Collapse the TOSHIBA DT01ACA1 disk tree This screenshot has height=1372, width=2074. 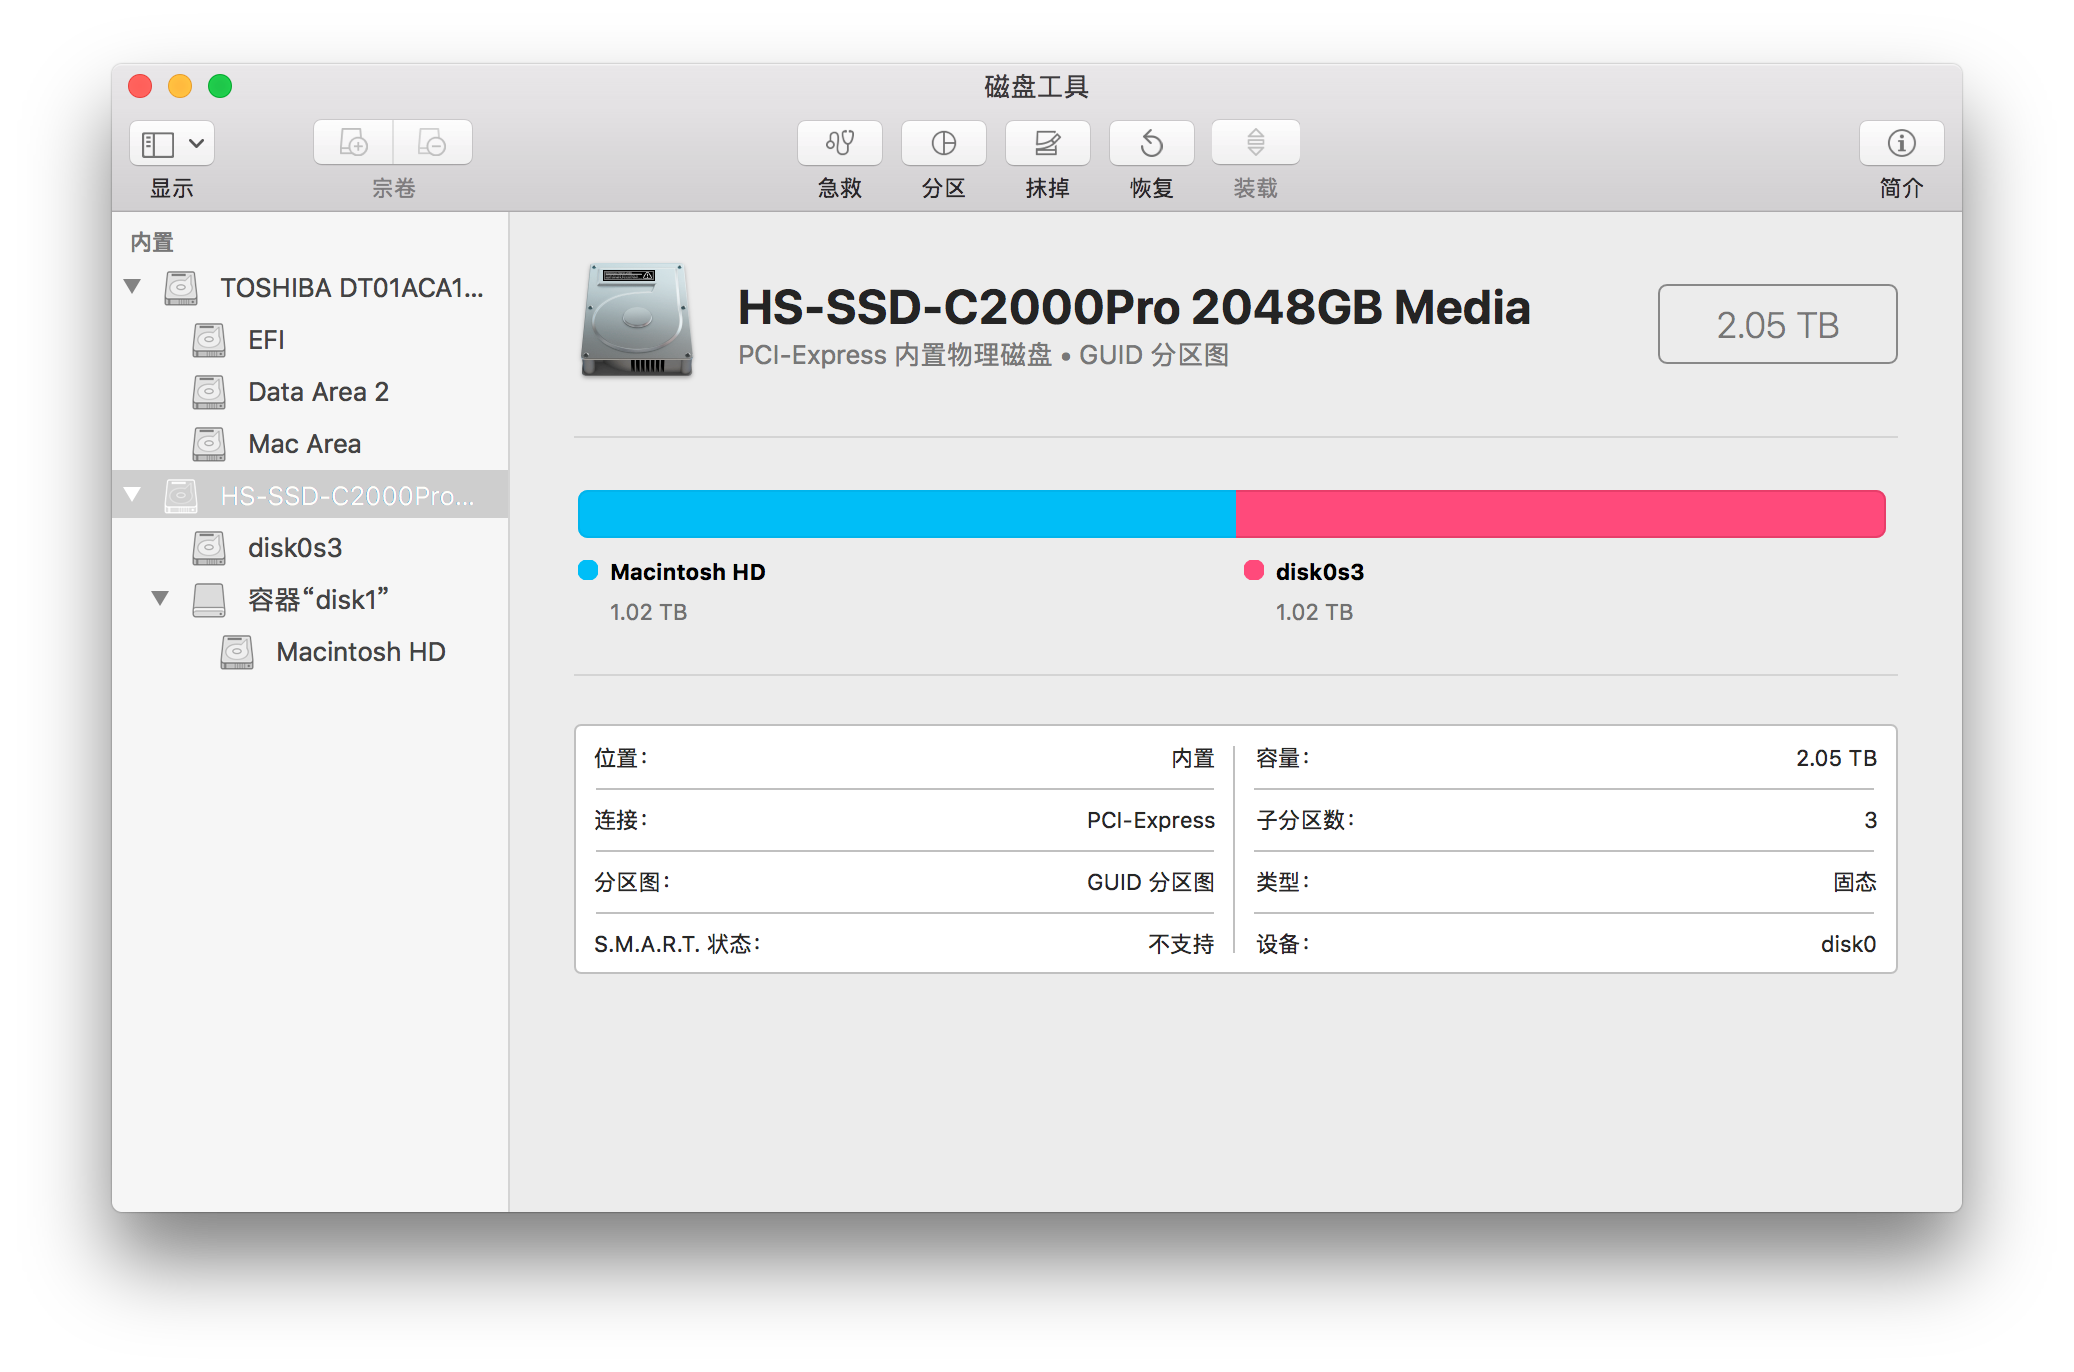pyautogui.click(x=132, y=287)
